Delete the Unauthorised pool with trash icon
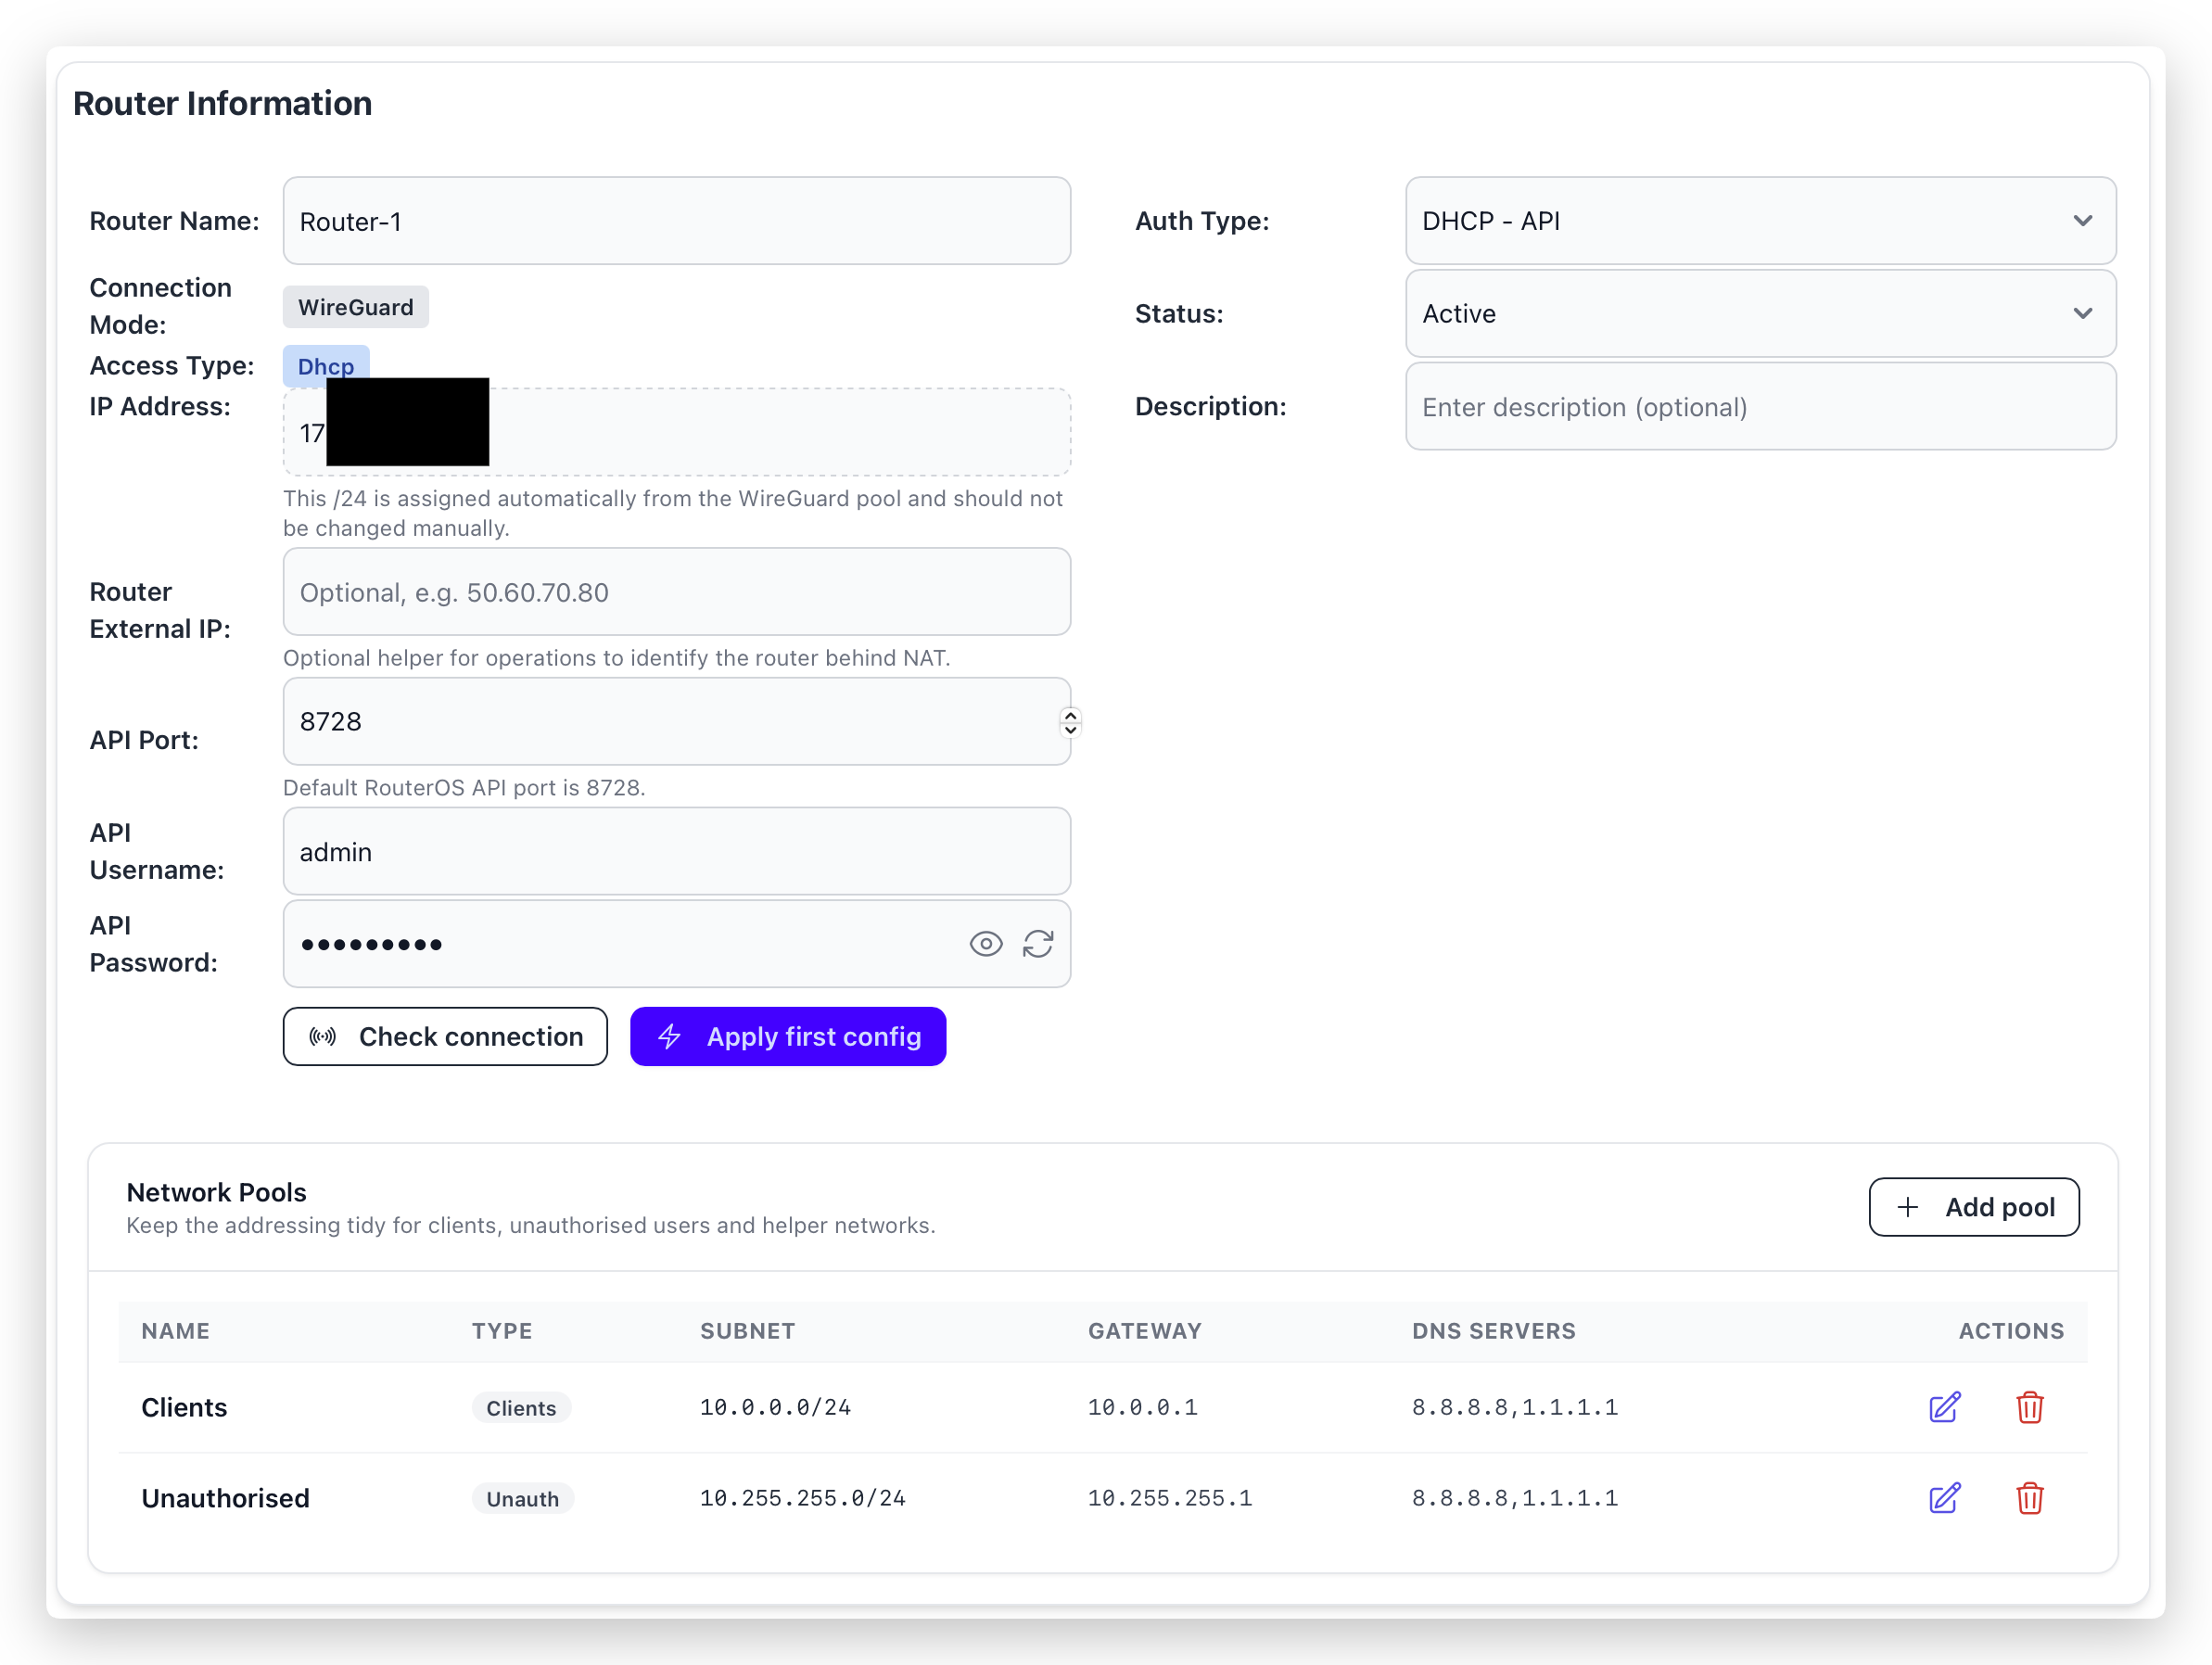 click(x=2029, y=1498)
